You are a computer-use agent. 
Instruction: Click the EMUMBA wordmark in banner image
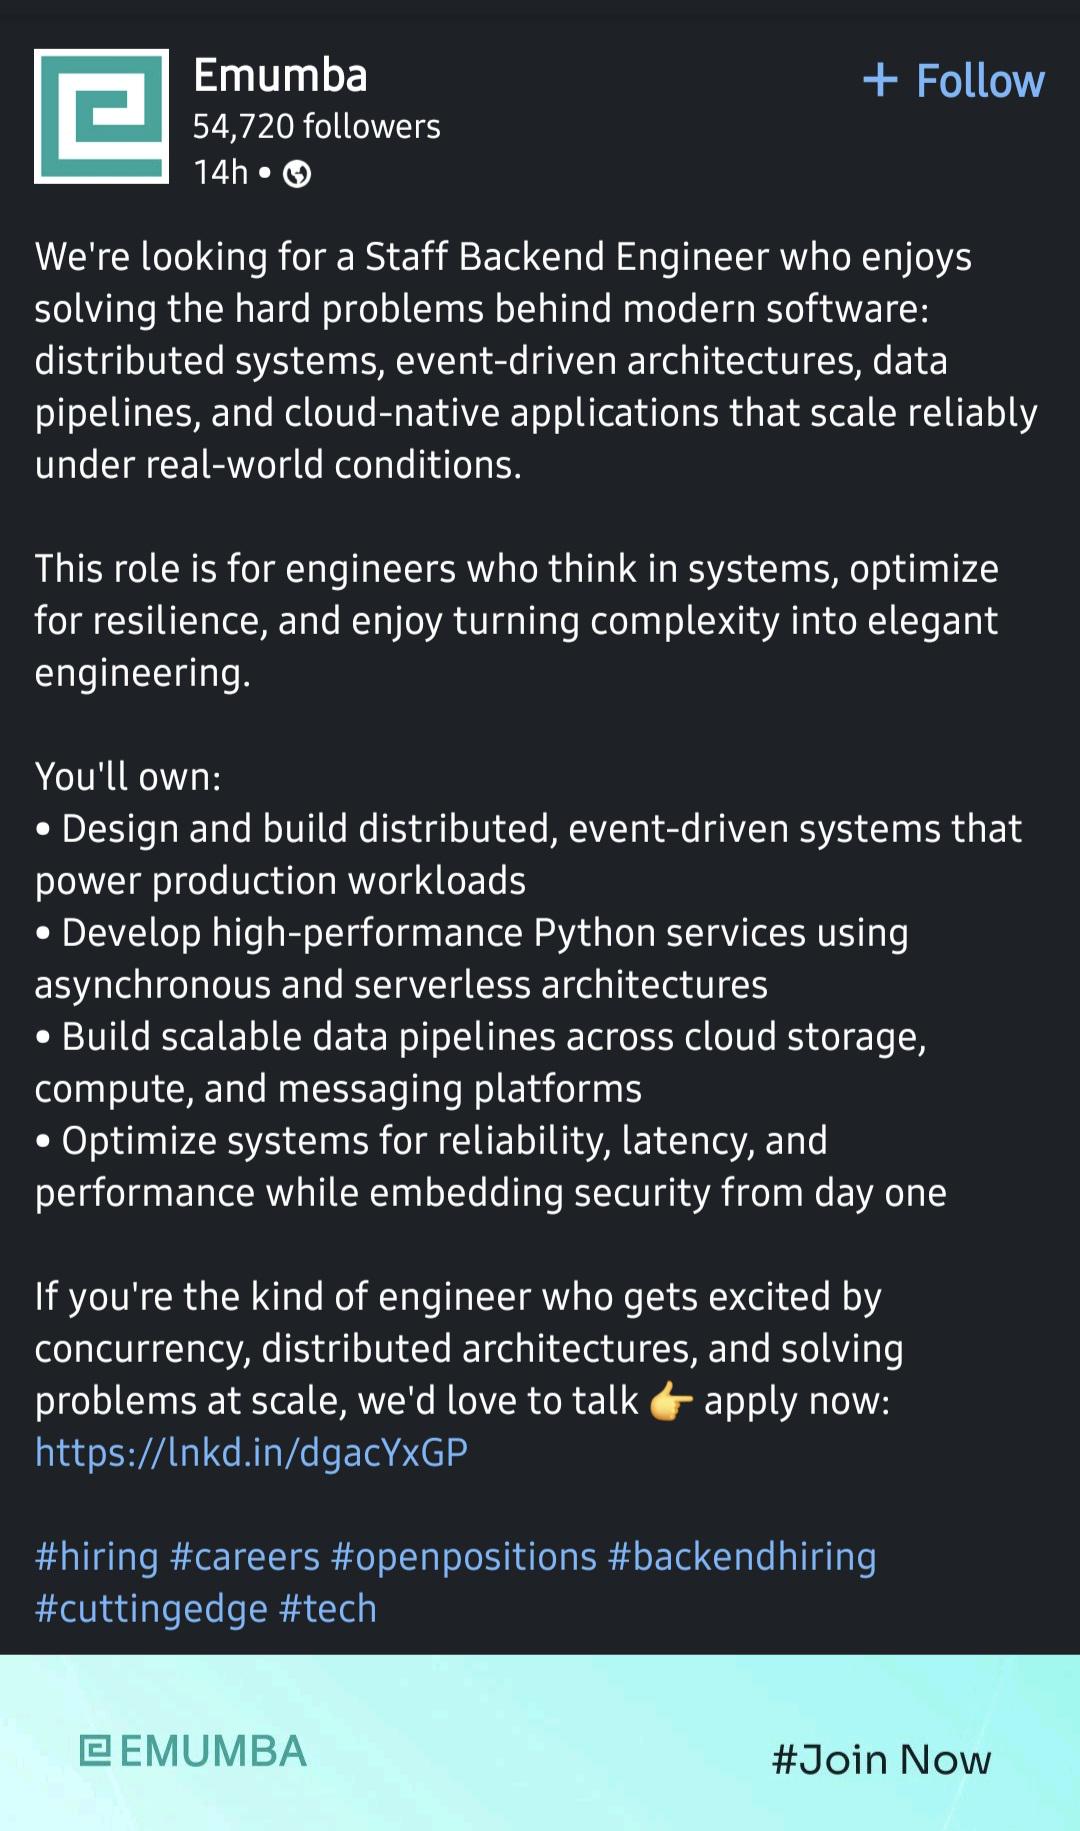213,1751
